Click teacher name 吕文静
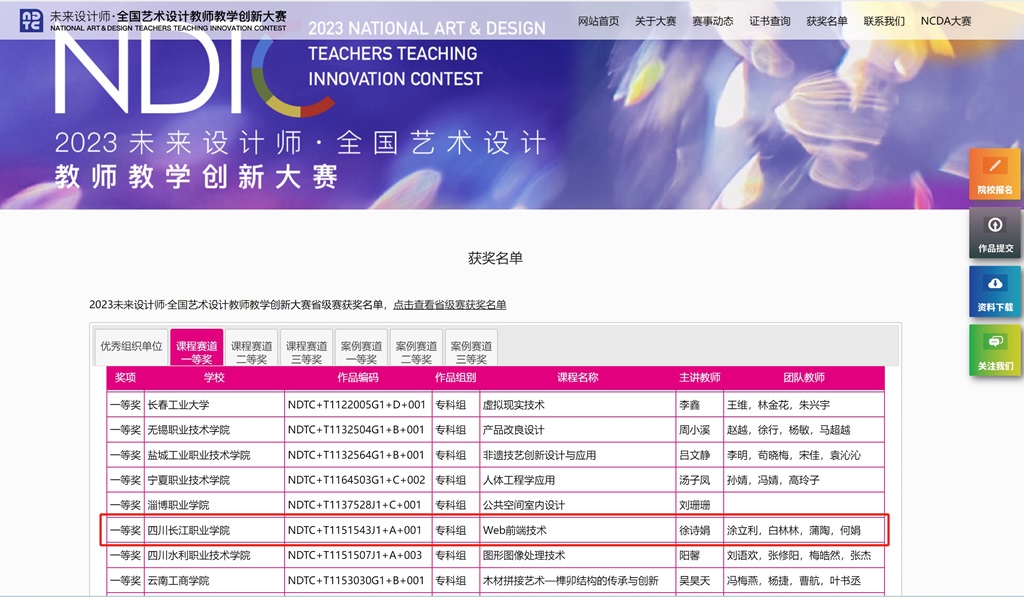The width and height of the screenshot is (1024, 597). pyautogui.click(x=694, y=455)
